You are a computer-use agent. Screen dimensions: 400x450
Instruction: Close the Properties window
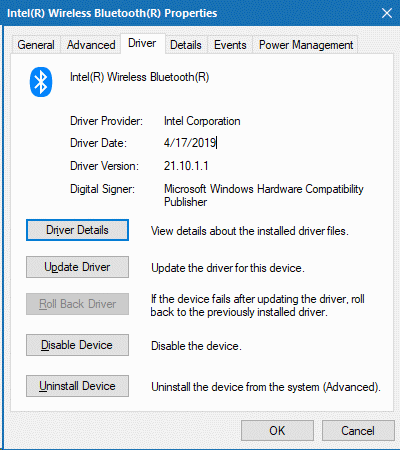tap(387, 13)
